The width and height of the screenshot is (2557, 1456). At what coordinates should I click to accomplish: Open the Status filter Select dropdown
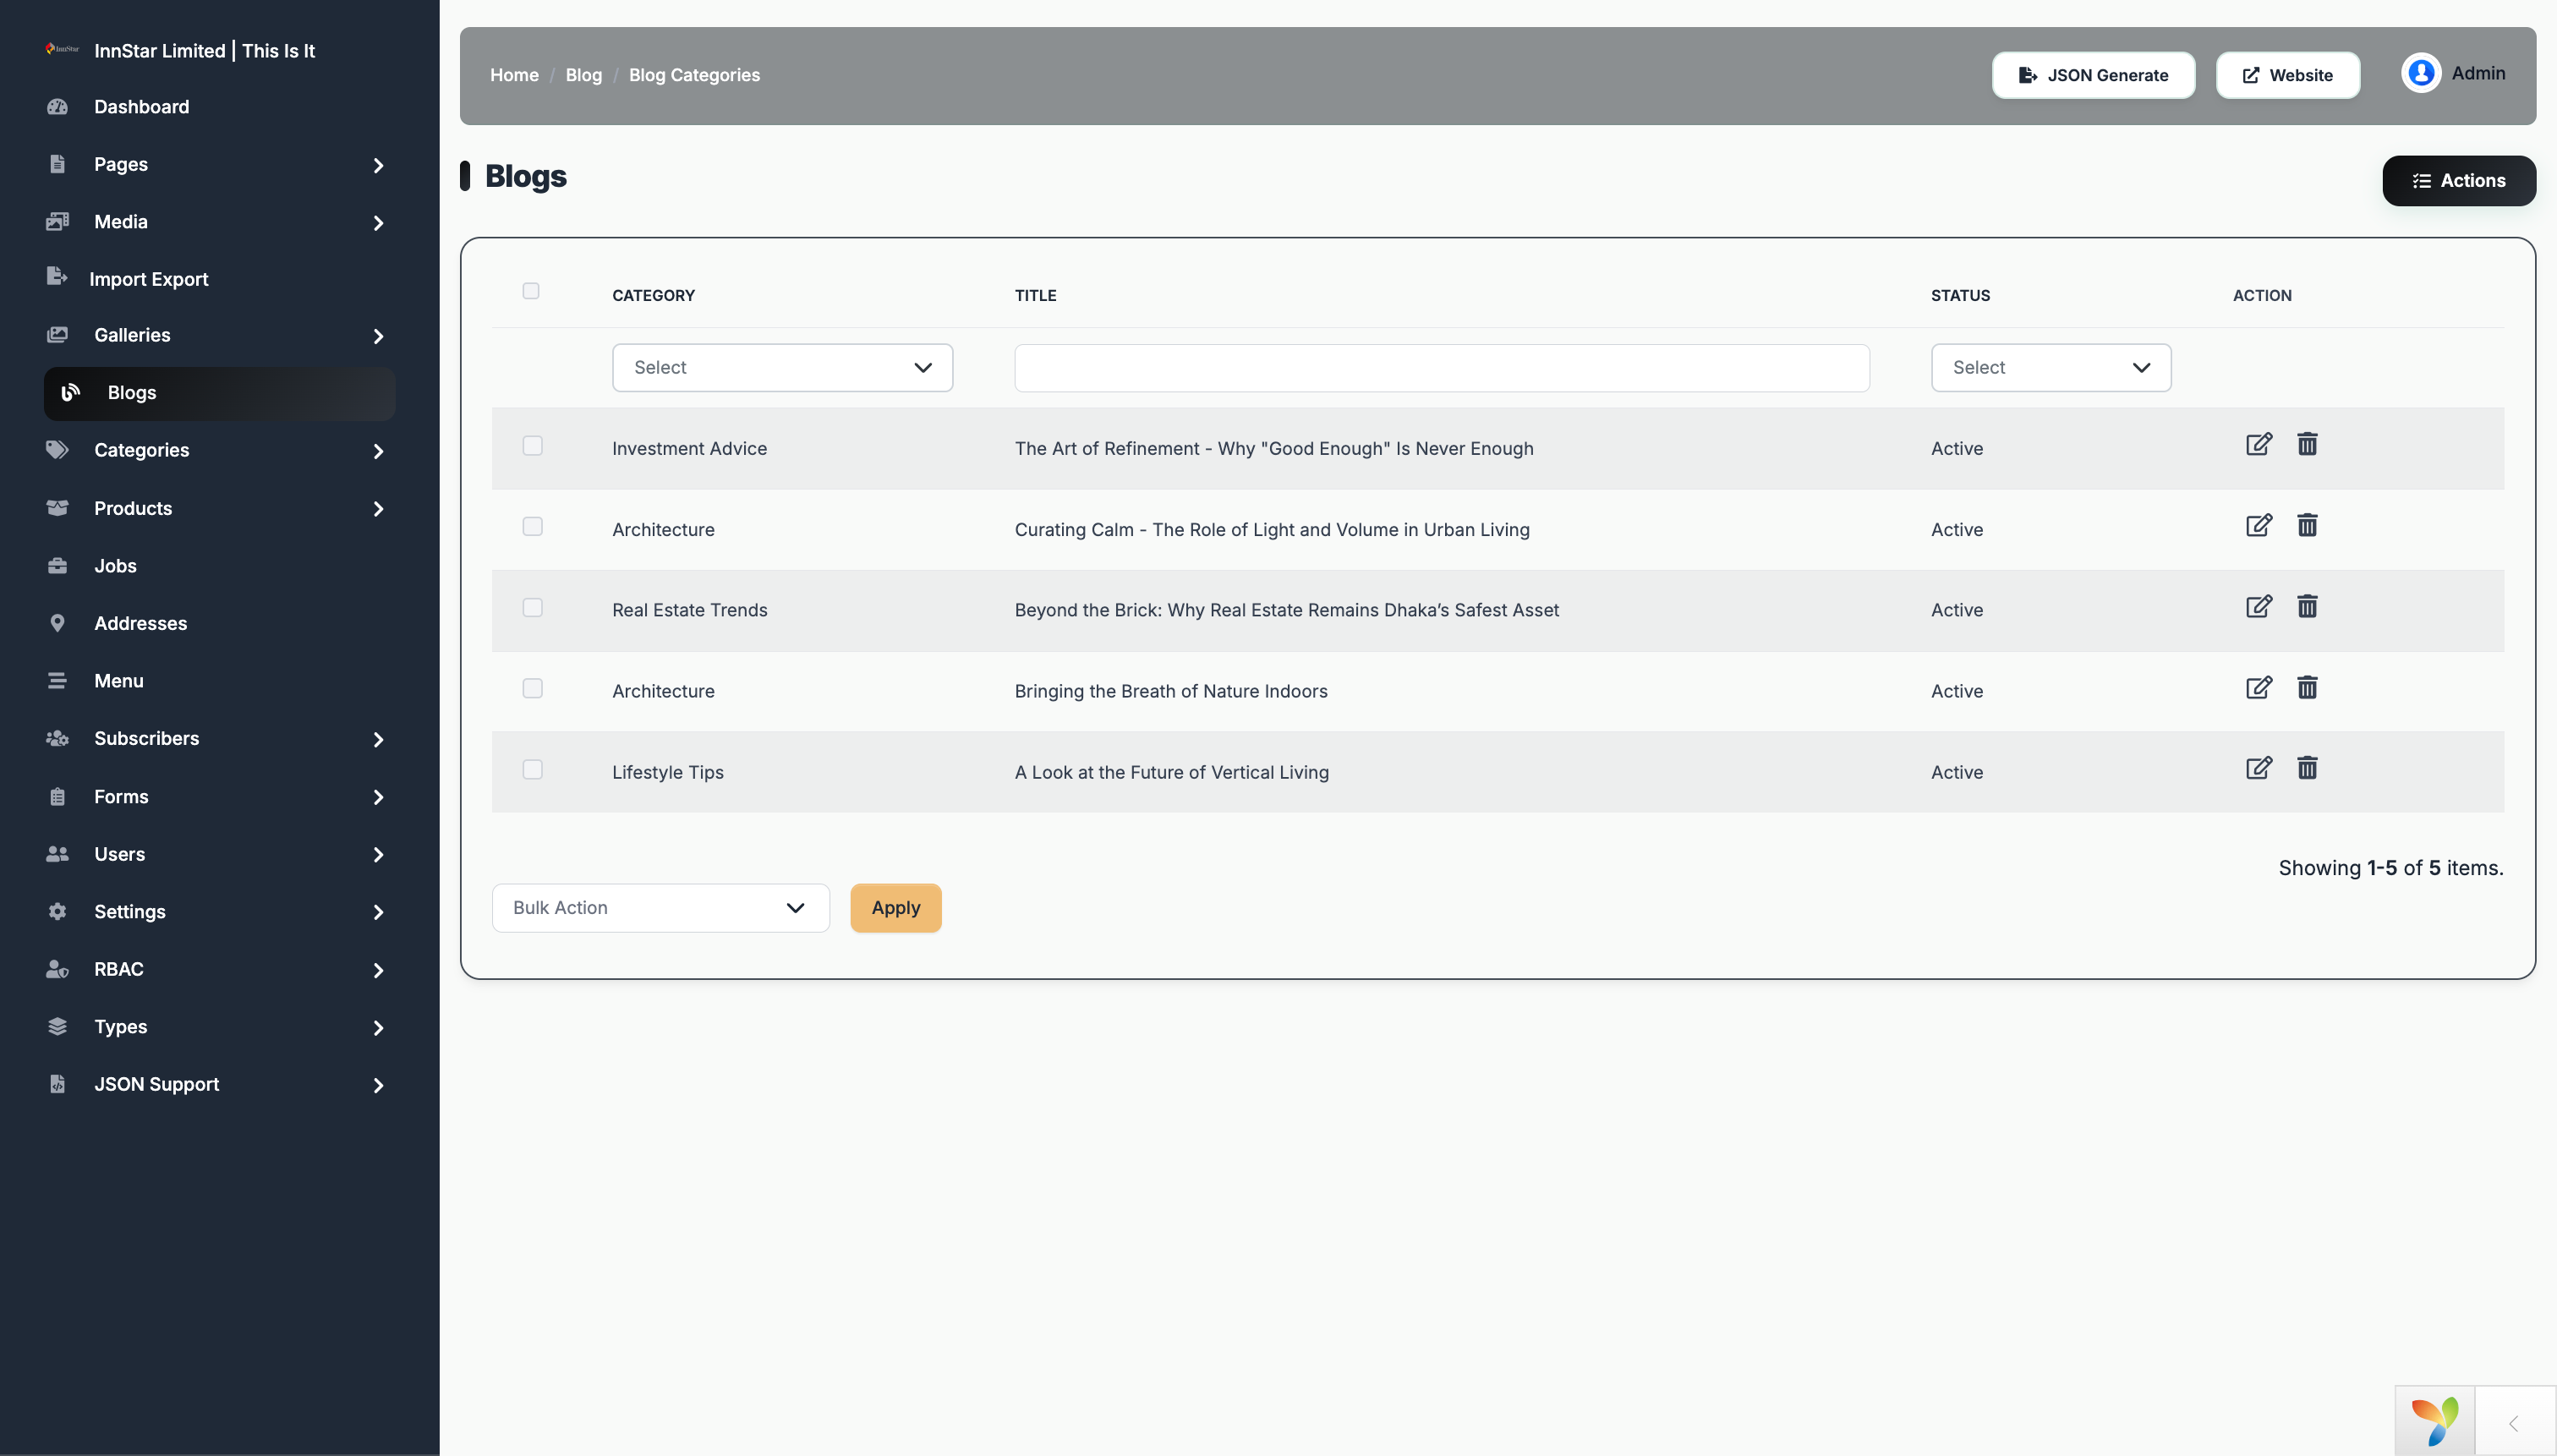(x=2050, y=368)
